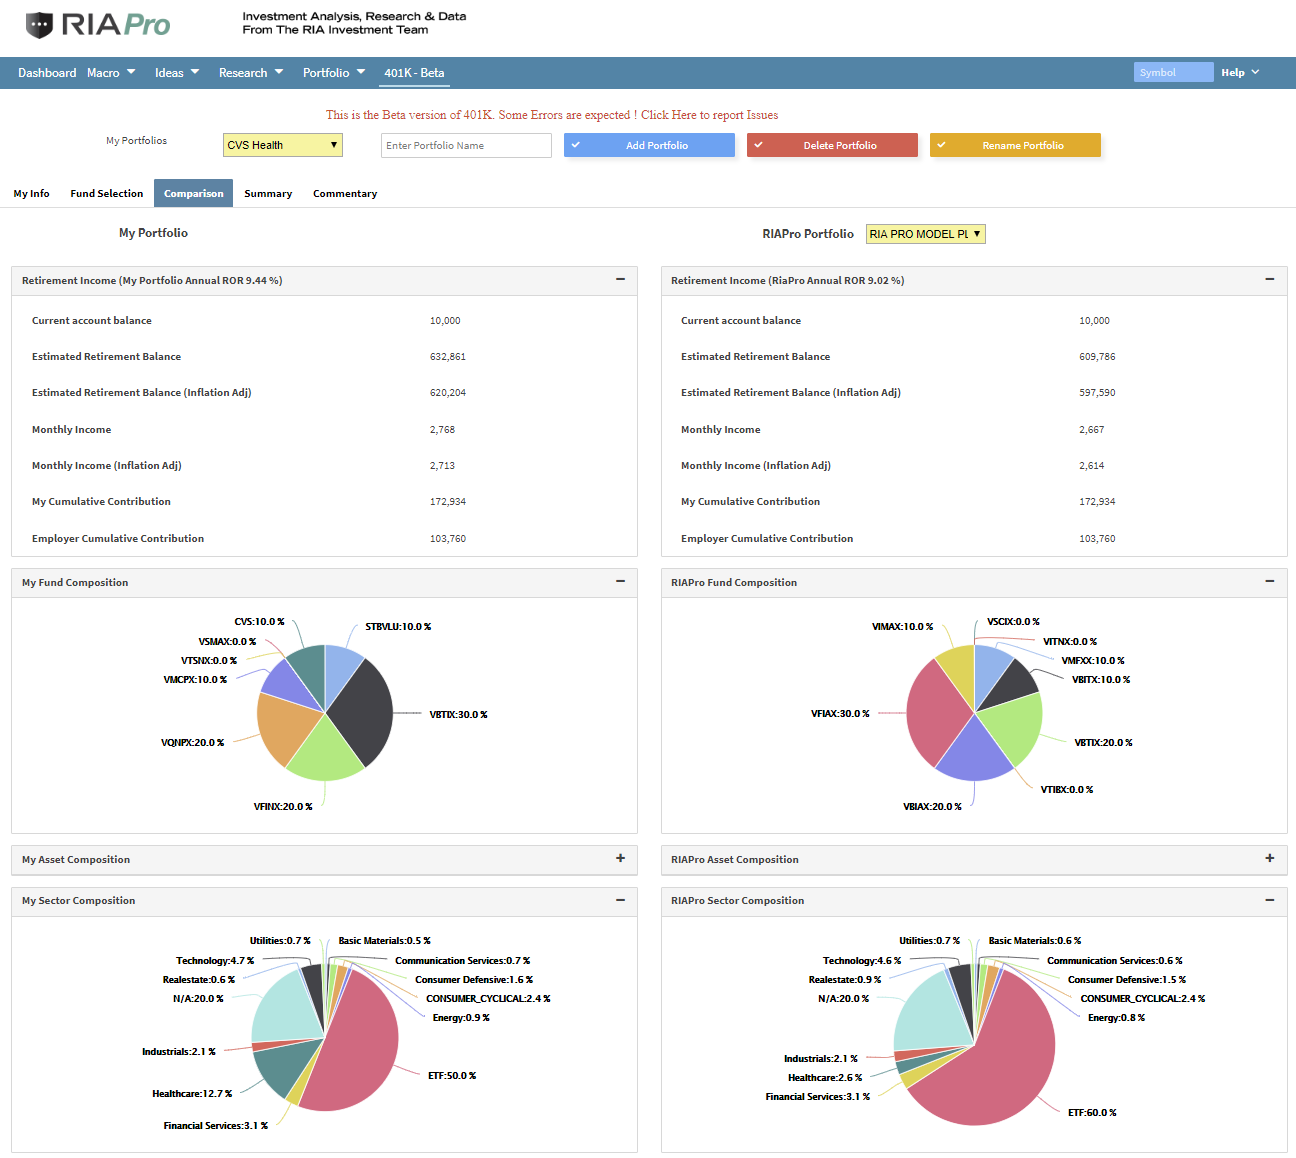Screen dimensions: 1296x1158
Task: Open the Portfolio menu
Action: [334, 73]
